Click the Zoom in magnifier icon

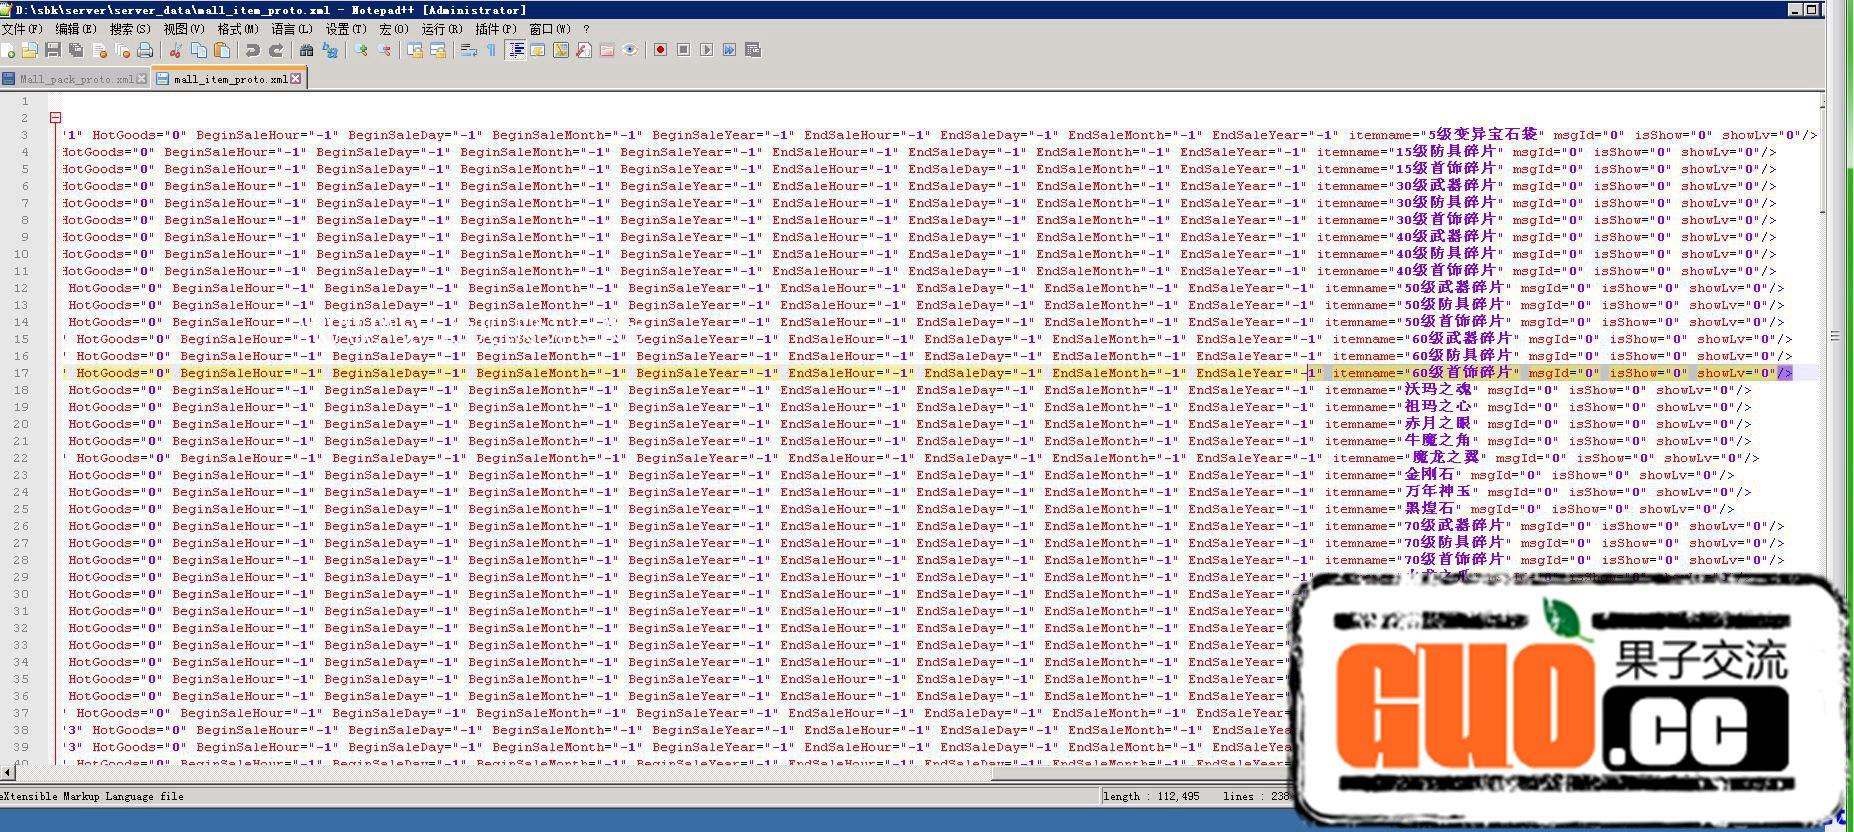coord(361,50)
